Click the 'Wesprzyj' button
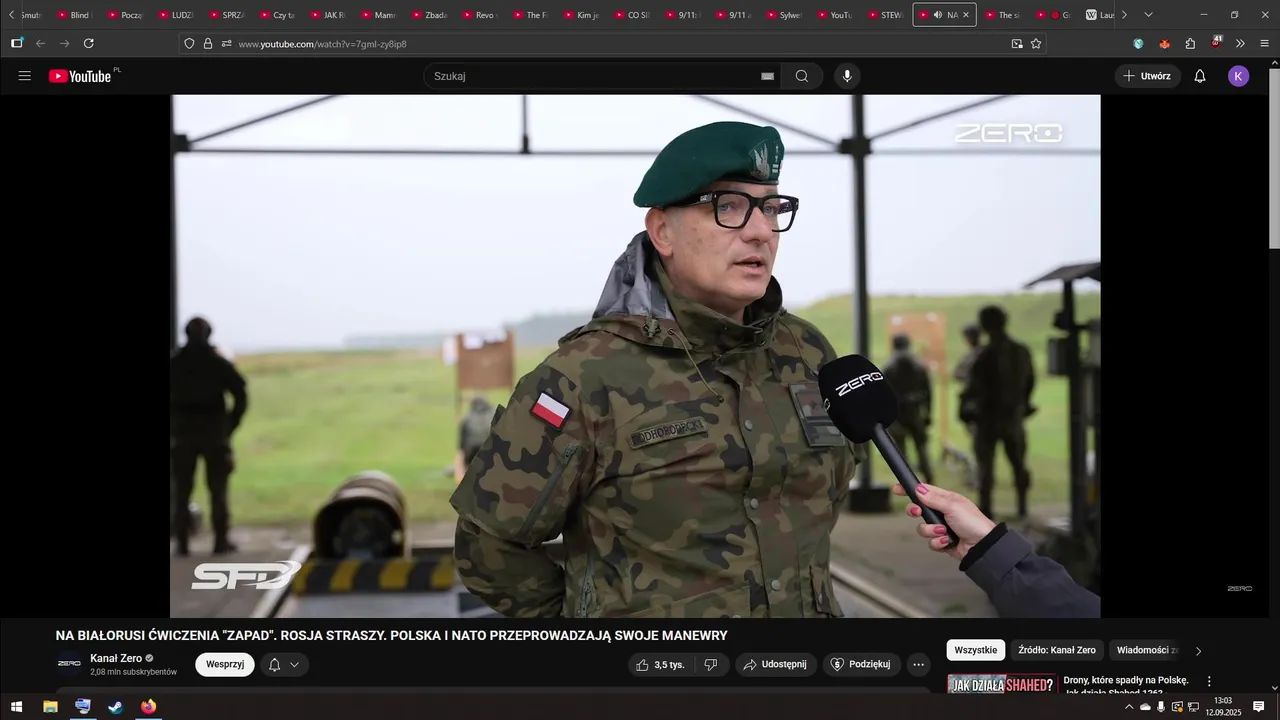This screenshot has width=1280, height=720. click(x=225, y=665)
